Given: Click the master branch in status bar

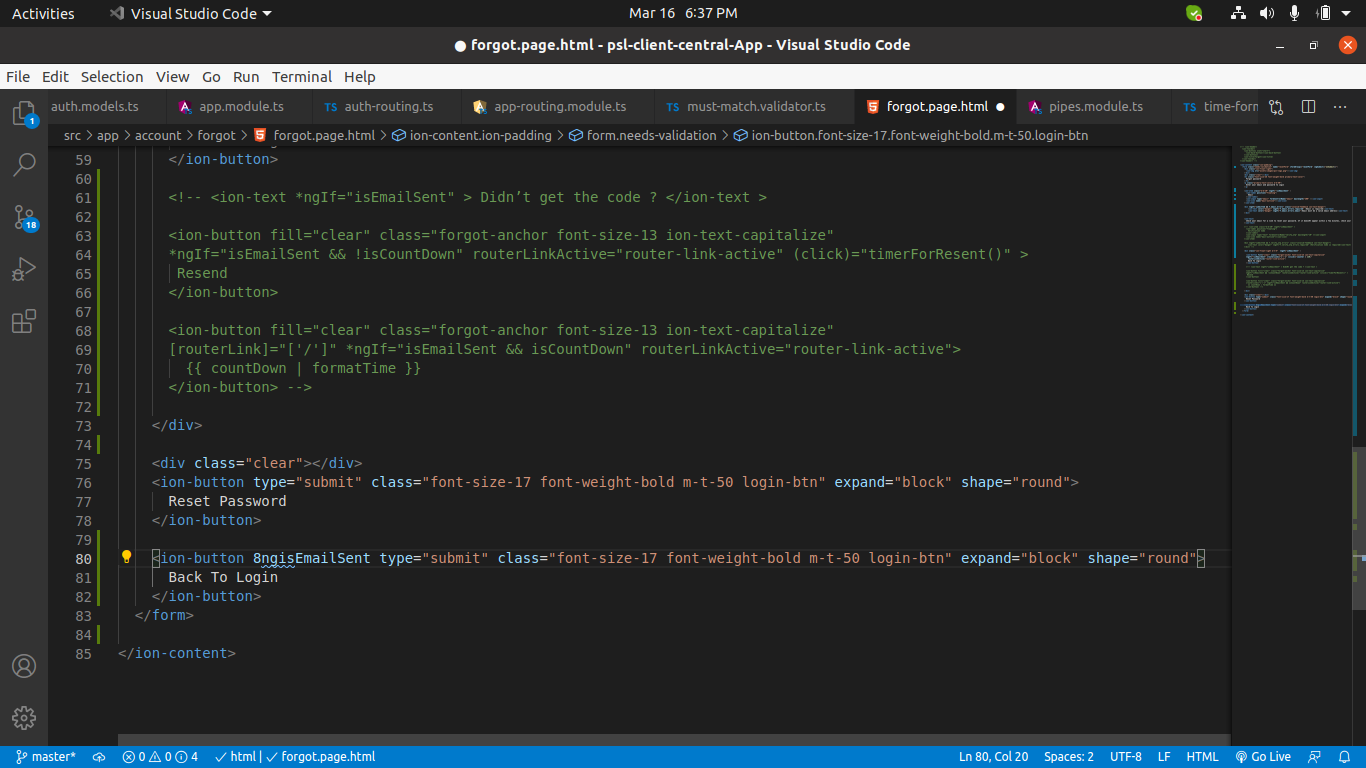Looking at the screenshot, I should point(46,757).
